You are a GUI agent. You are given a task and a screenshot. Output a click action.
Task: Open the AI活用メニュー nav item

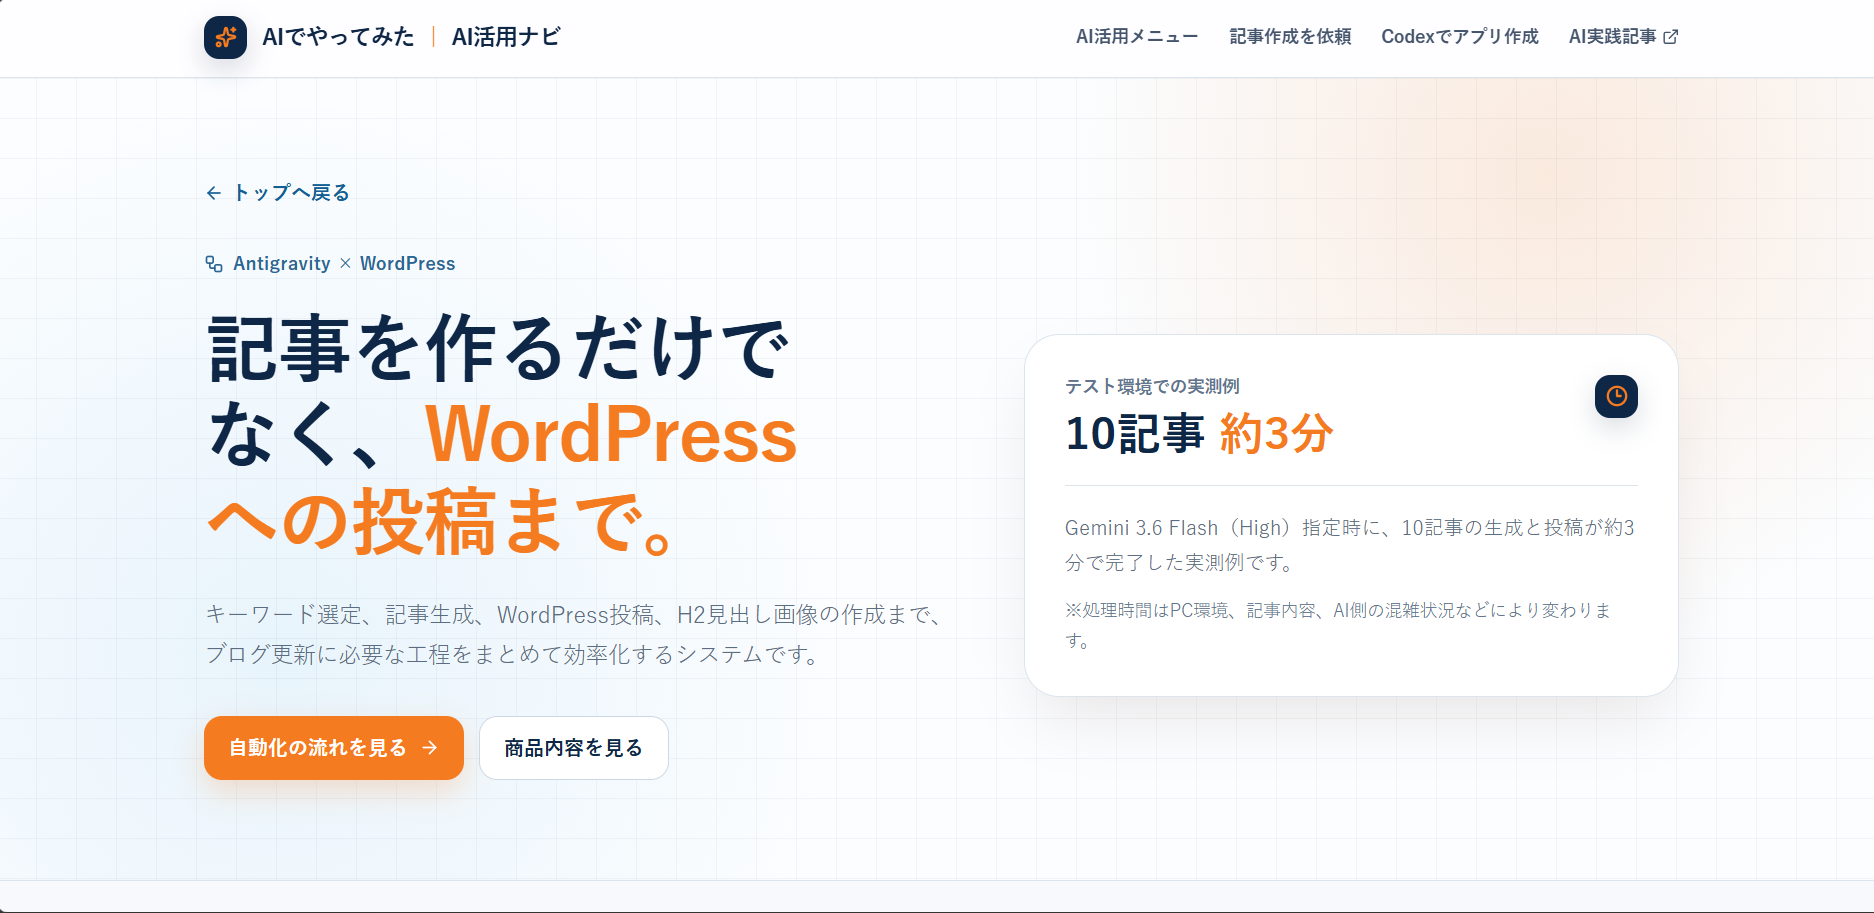(1137, 37)
